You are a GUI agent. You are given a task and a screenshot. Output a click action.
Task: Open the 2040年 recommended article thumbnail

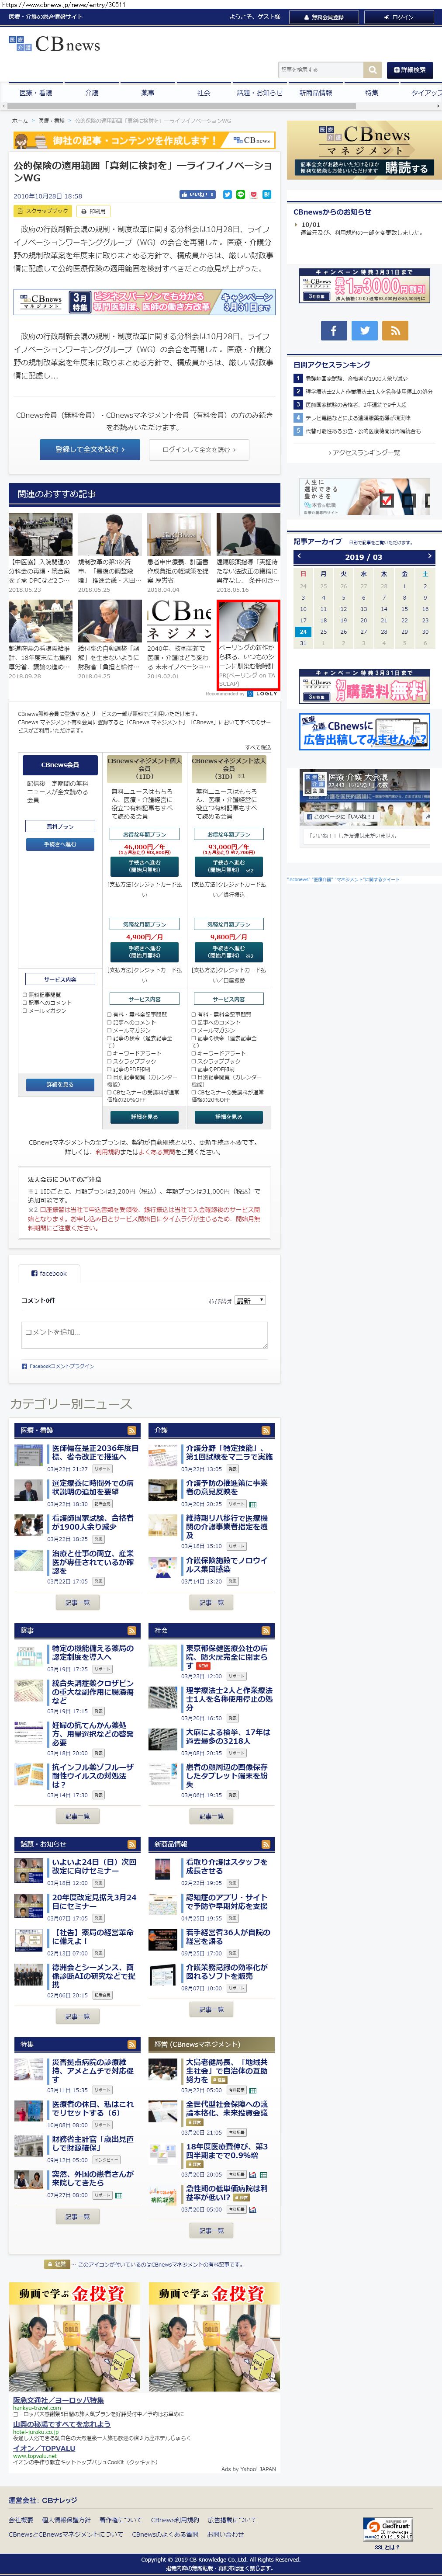tap(178, 621)
